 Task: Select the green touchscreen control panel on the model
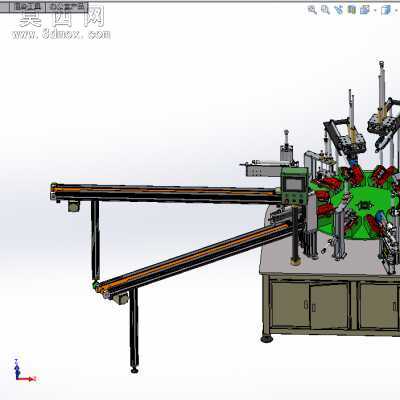(x=294, y=186)
